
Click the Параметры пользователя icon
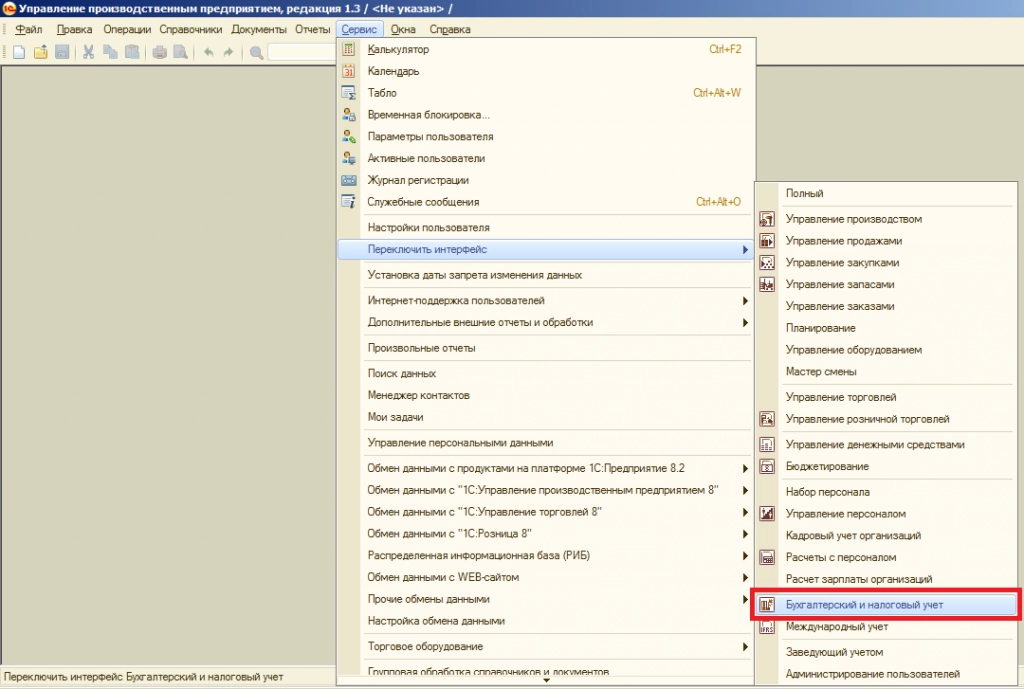(x=349, y=136)
